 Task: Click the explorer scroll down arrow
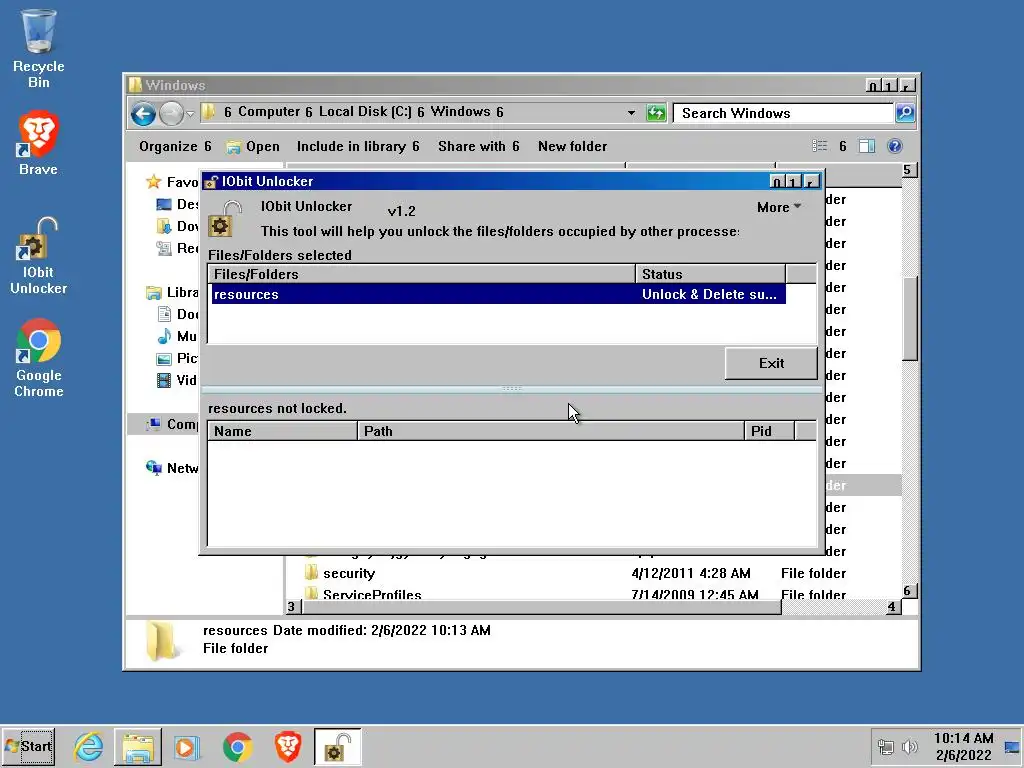910,590
